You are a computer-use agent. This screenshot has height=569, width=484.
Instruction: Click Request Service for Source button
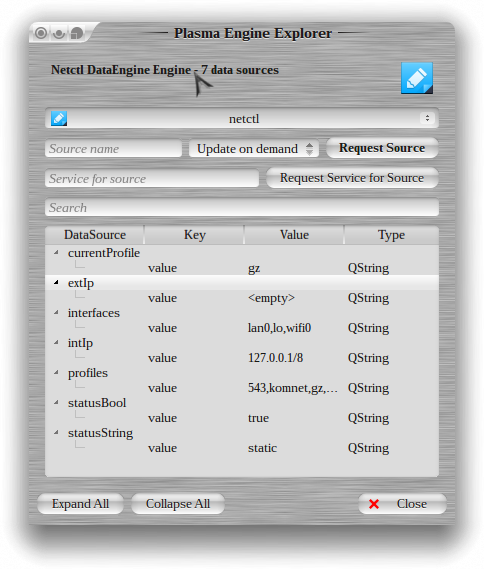tap(352, 178)
